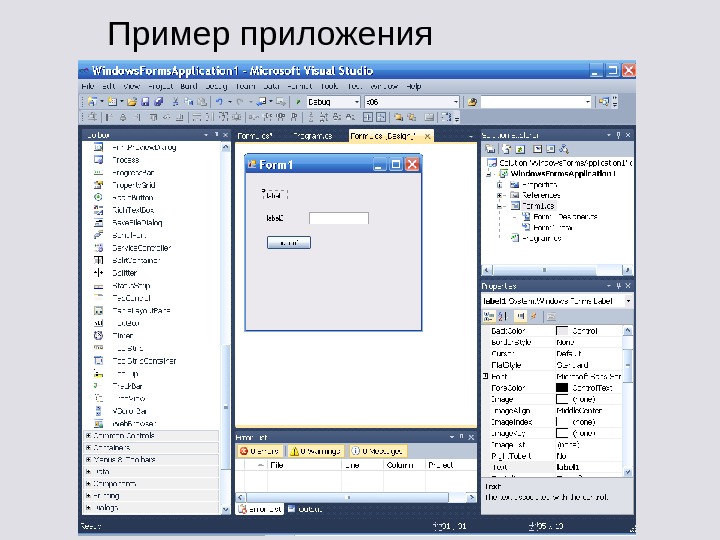
Task: Click Refresh icon in Solution Explorer toolbar
Action: click(x=520, y=149)
